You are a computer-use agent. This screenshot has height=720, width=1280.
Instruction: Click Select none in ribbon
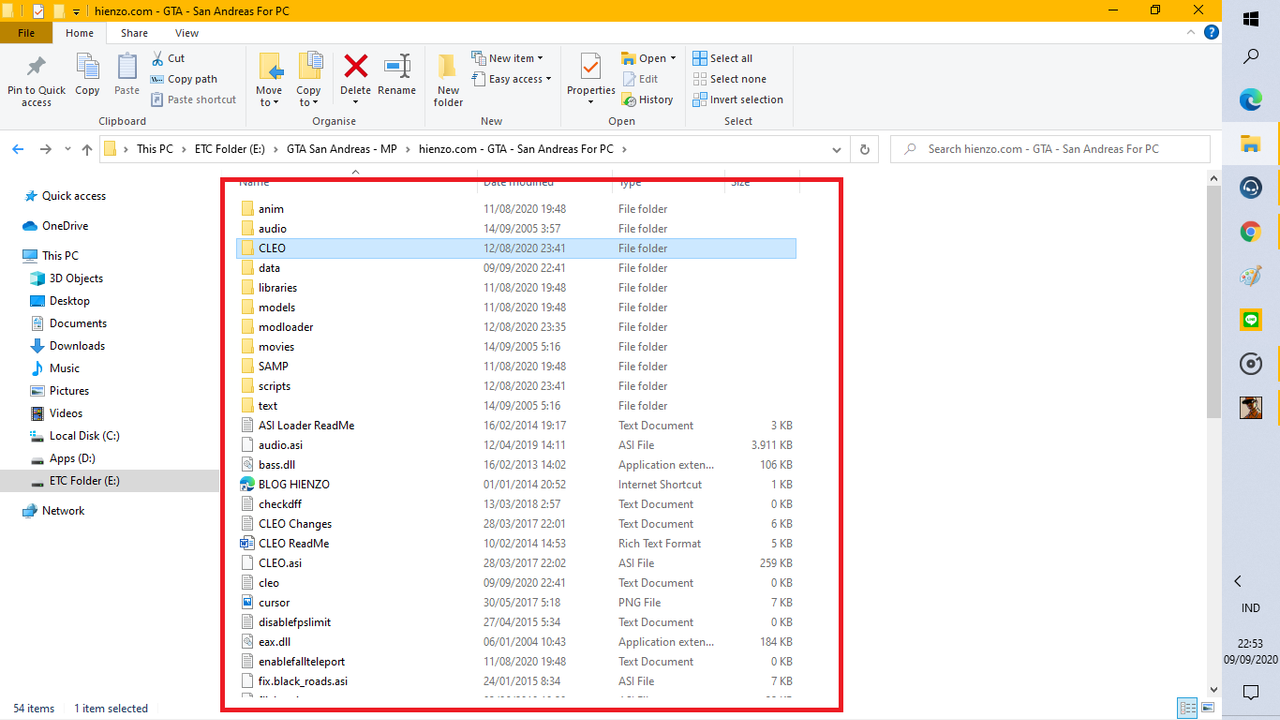[729, 79]
